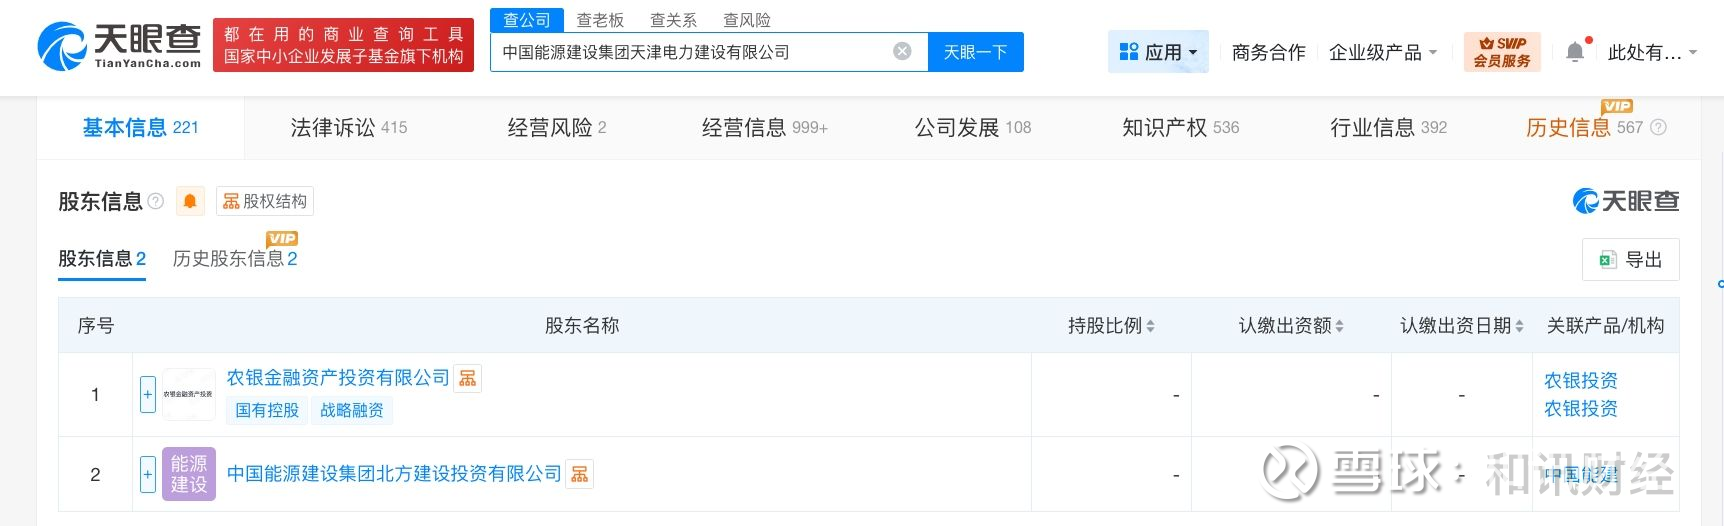
Task: Open the first 农银投资 related product link
Action: (x=1581, y=380)
